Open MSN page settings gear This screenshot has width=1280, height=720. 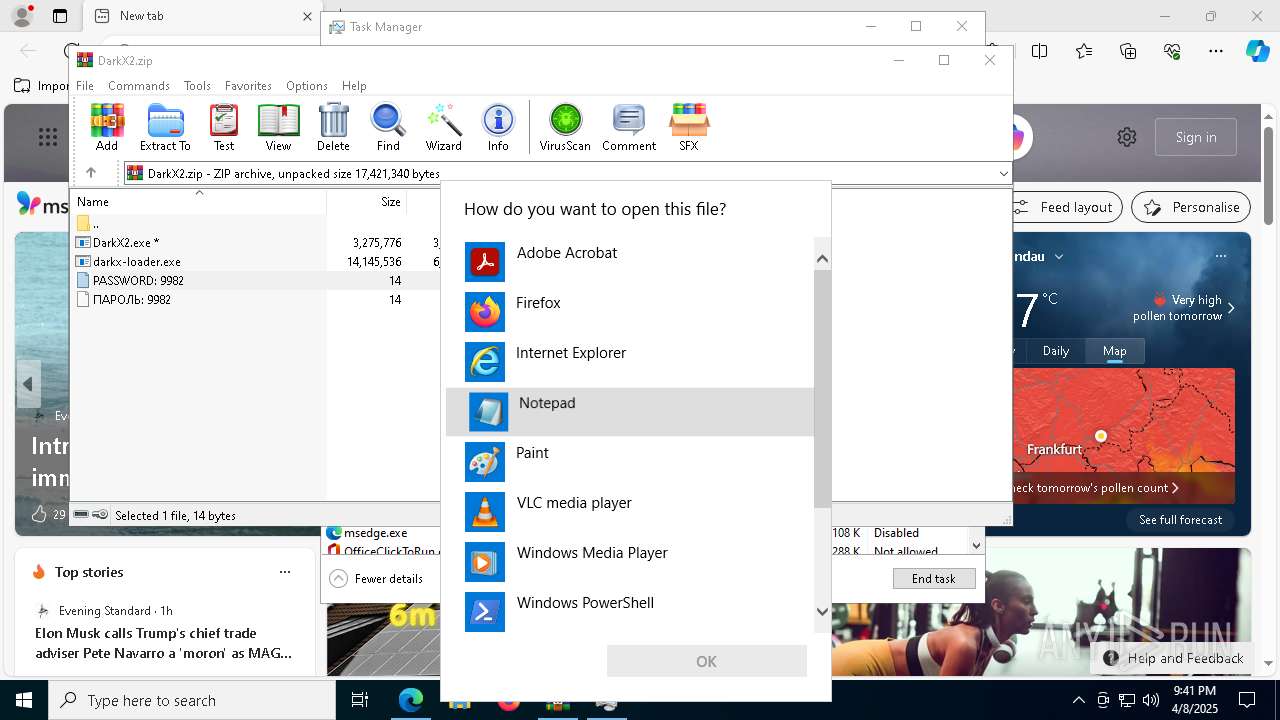pyautogui.click(x=1127, y=137)
